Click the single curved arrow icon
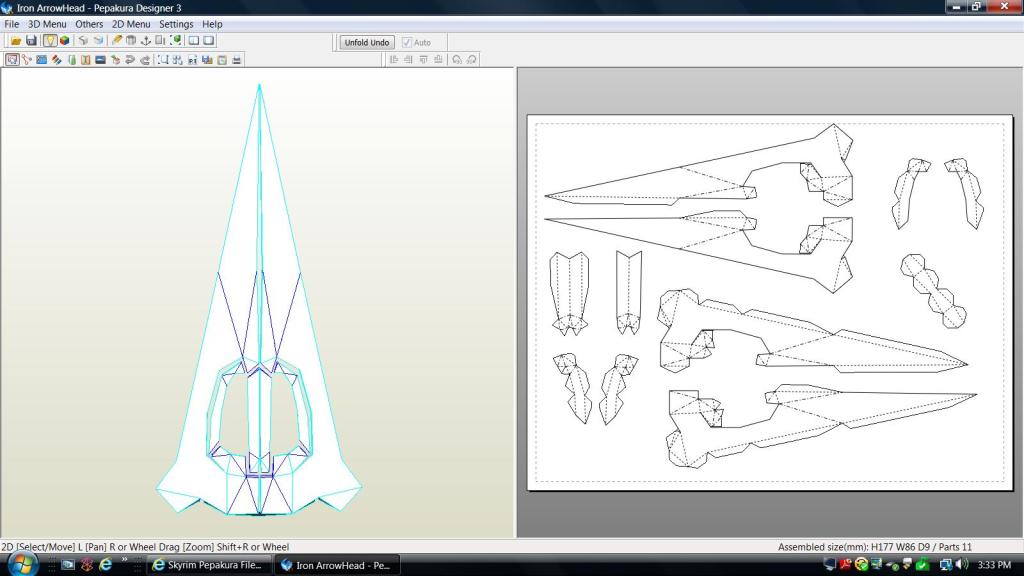The width and height of the screenshot is (1024, 576). click(145, 59)
